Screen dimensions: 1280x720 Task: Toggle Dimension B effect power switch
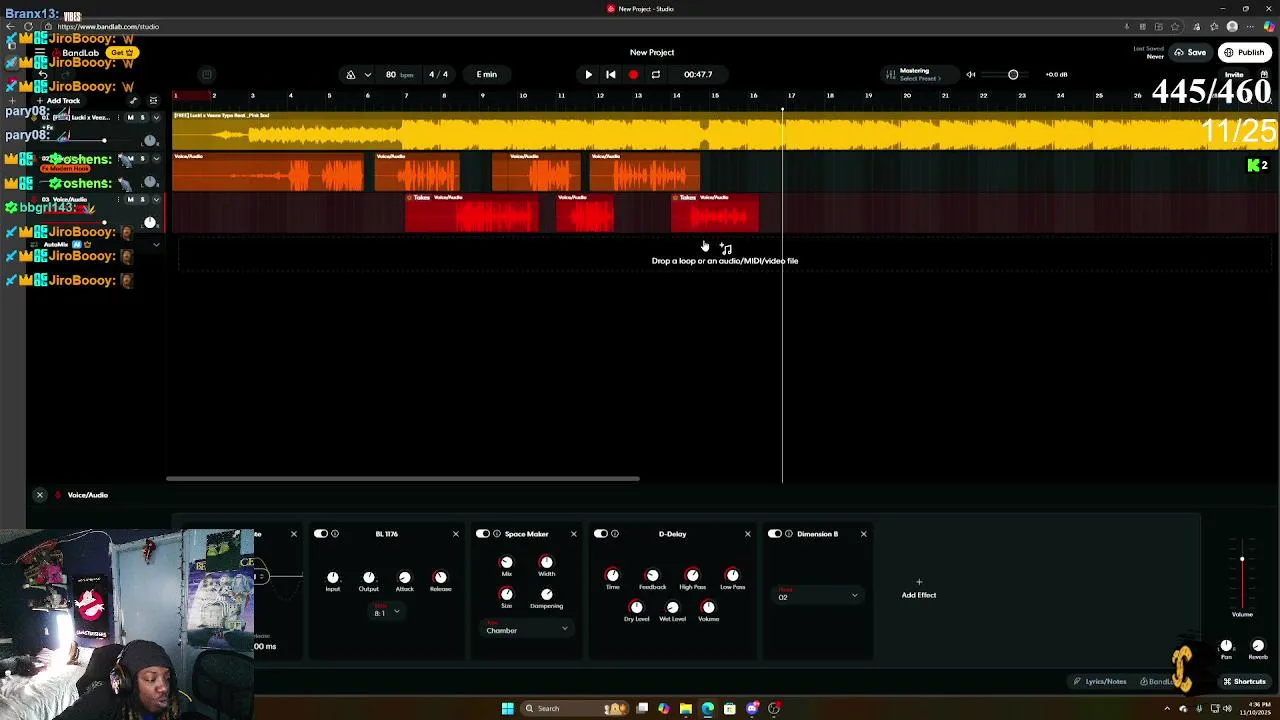coord(774,534)
